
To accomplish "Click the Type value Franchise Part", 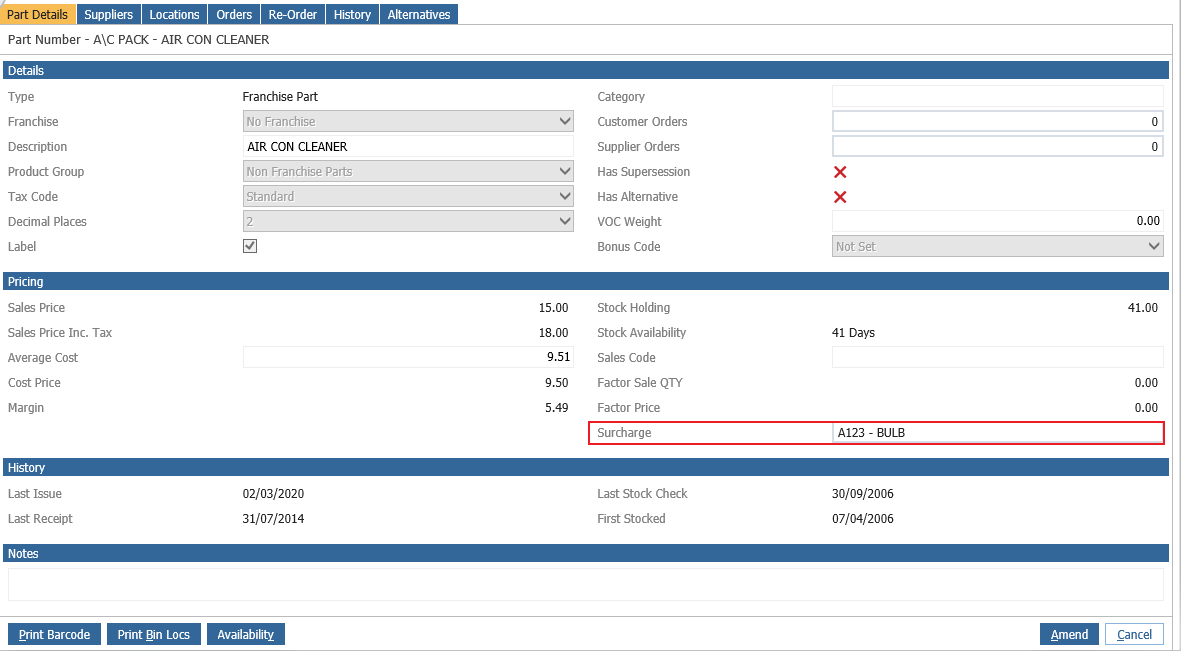I will click(x=280, y=96).
